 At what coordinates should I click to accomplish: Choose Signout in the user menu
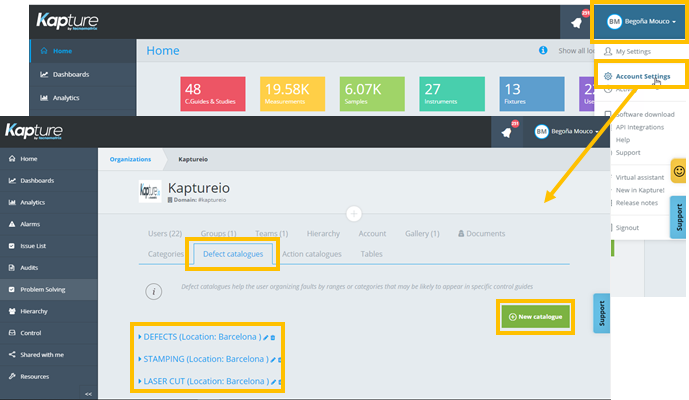tap(627, 228)
